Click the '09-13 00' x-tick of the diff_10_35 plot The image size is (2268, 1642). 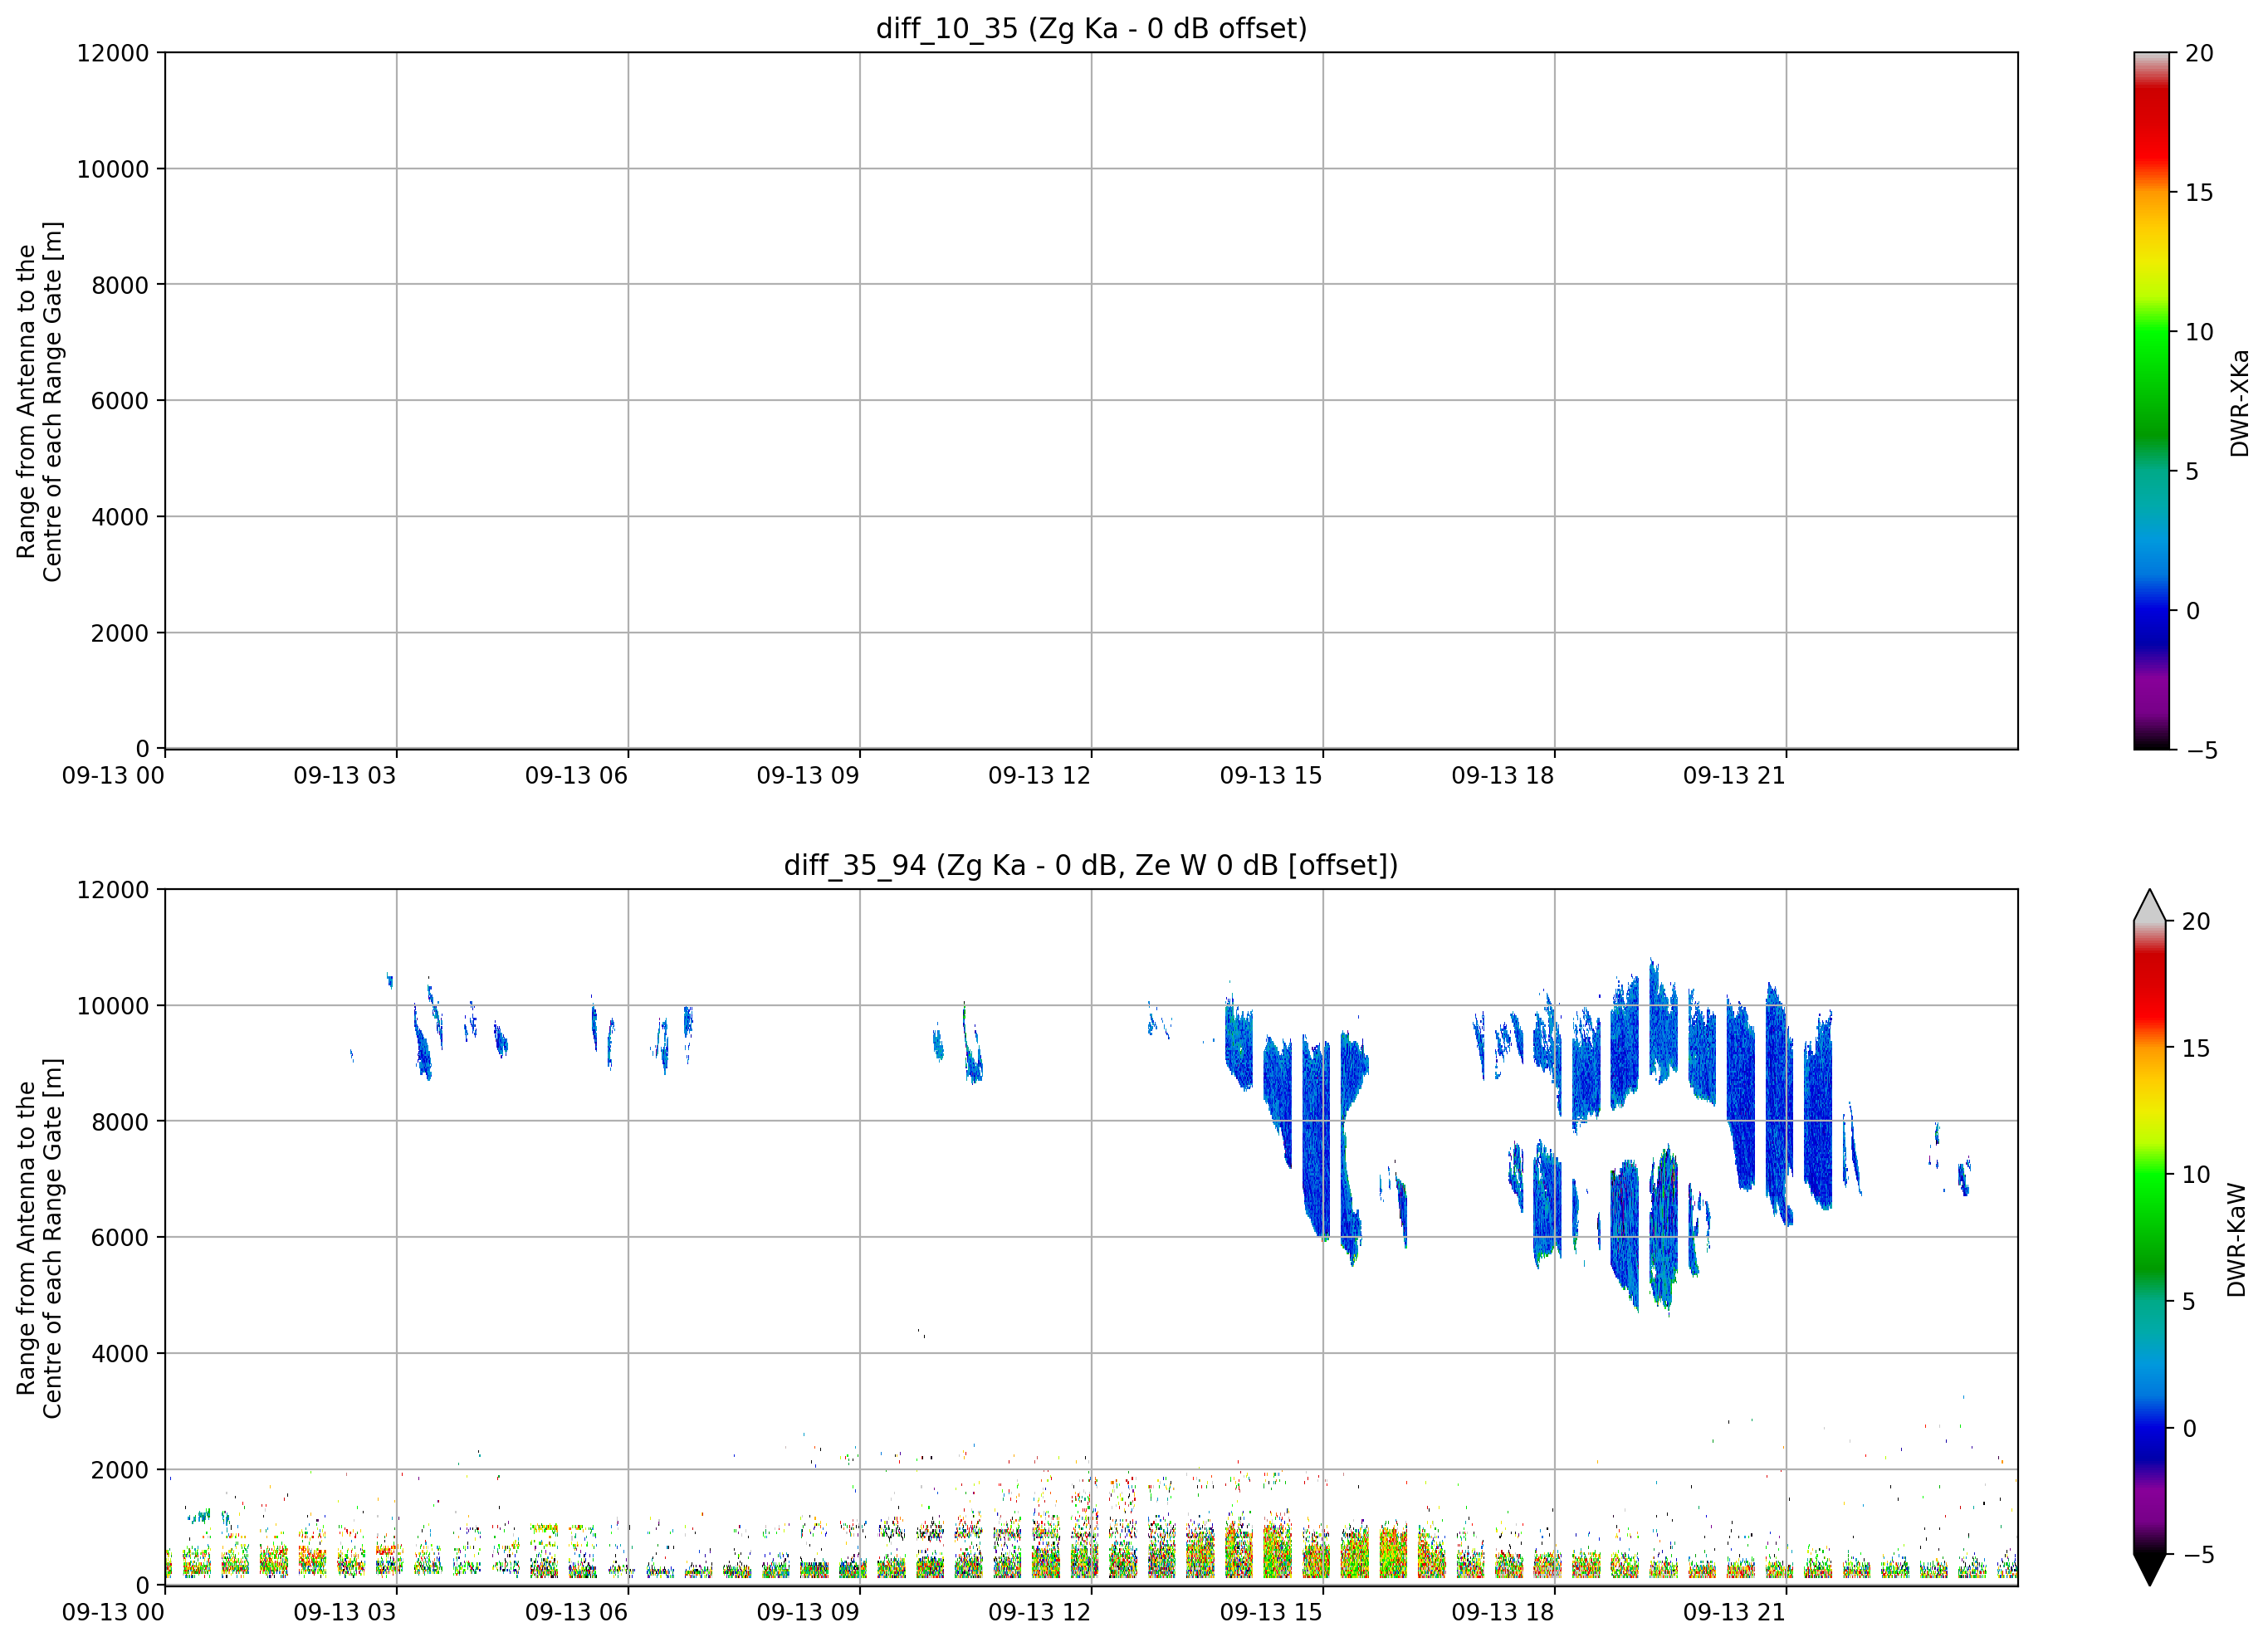click(113, 776)
